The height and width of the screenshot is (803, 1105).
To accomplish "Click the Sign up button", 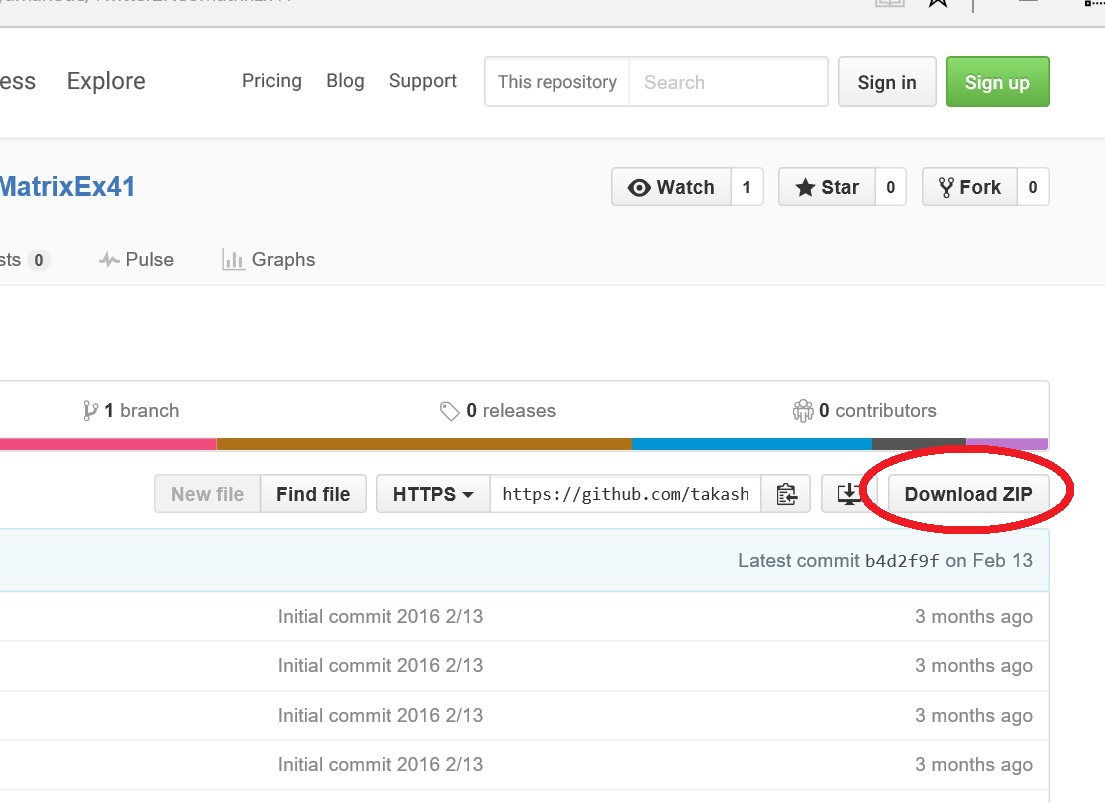I will pos(997,82).
